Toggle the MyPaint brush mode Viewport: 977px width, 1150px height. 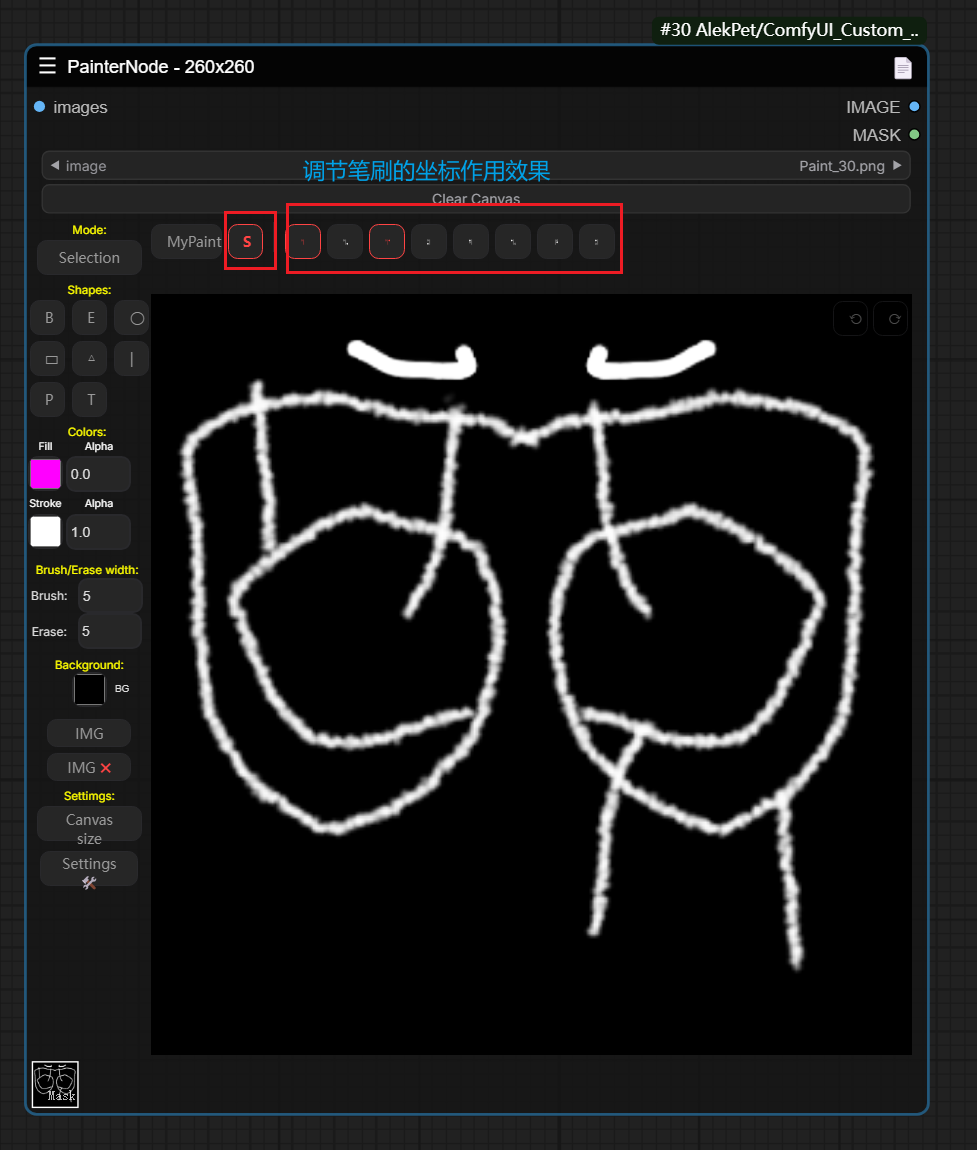pos(194,242)
